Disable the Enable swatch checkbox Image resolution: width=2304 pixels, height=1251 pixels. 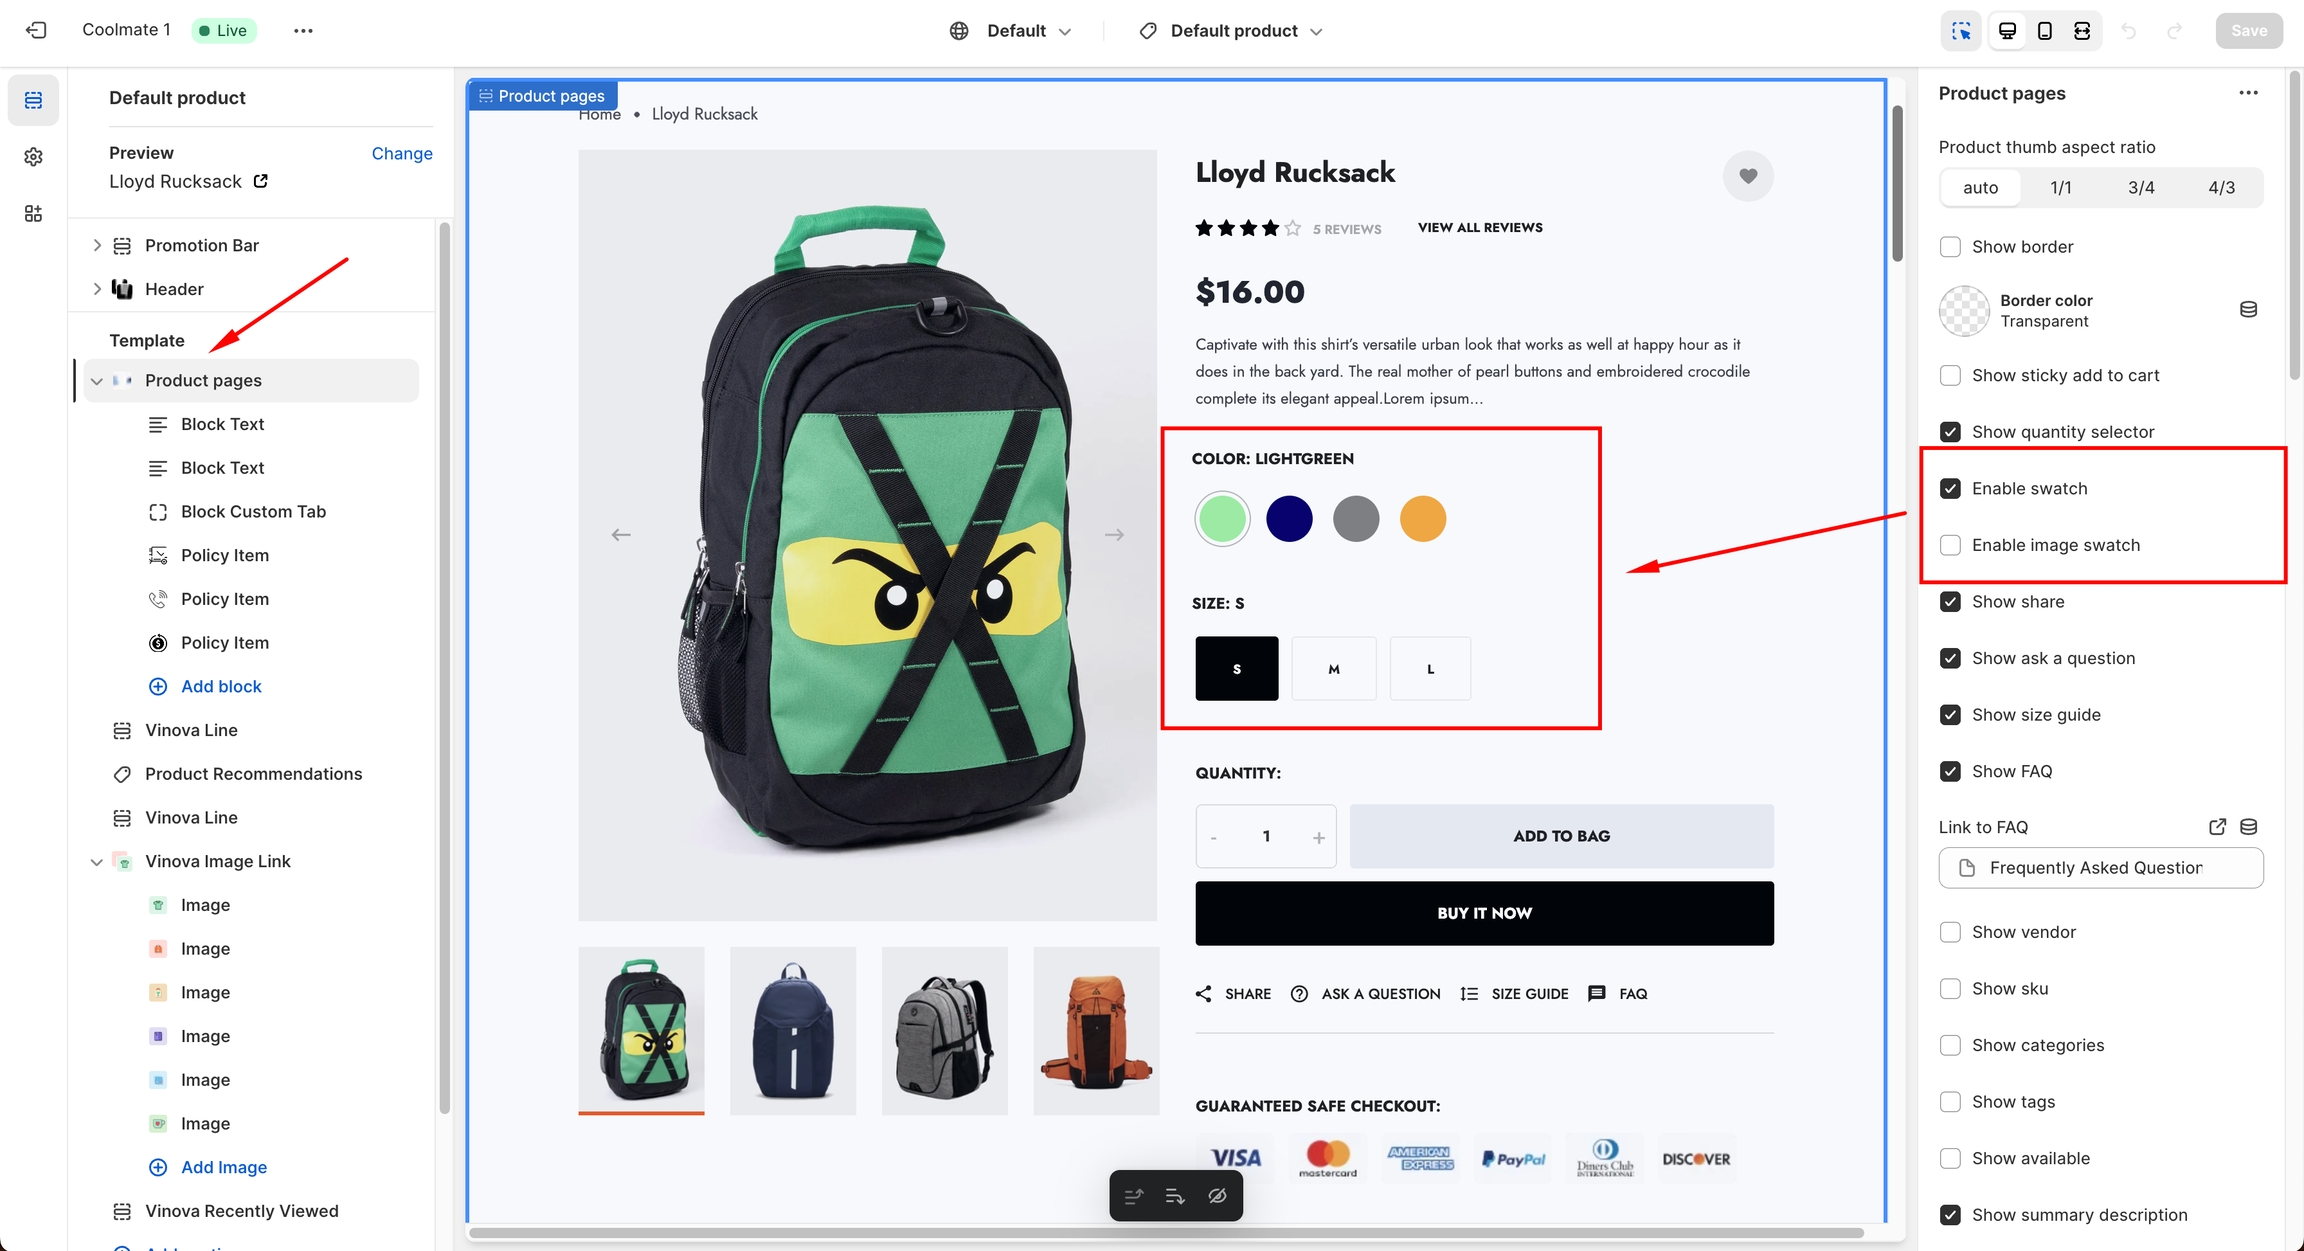coord(1950,489)
